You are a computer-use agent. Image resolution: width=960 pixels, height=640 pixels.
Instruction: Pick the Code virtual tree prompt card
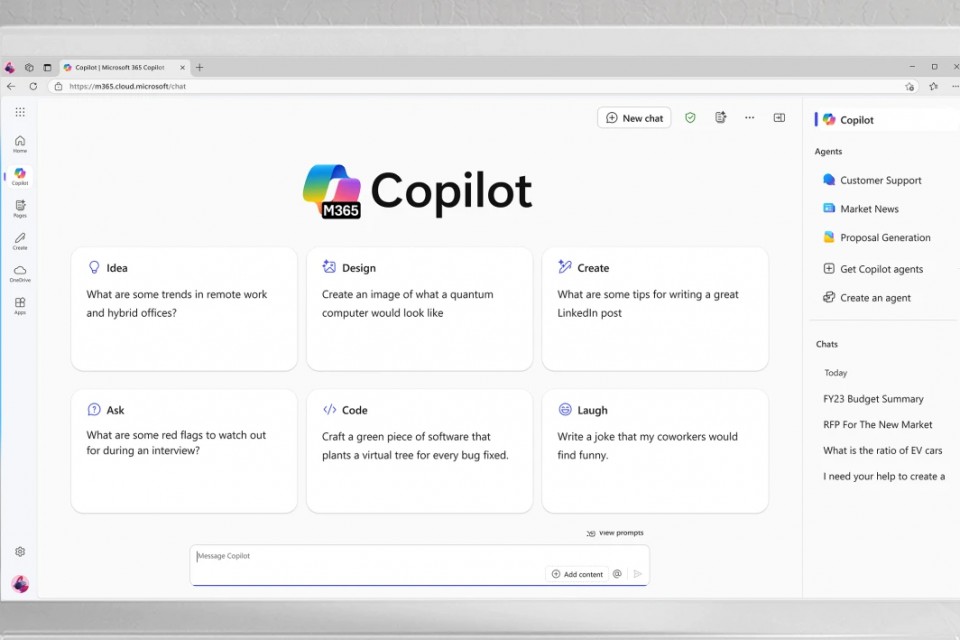[419, 451]
